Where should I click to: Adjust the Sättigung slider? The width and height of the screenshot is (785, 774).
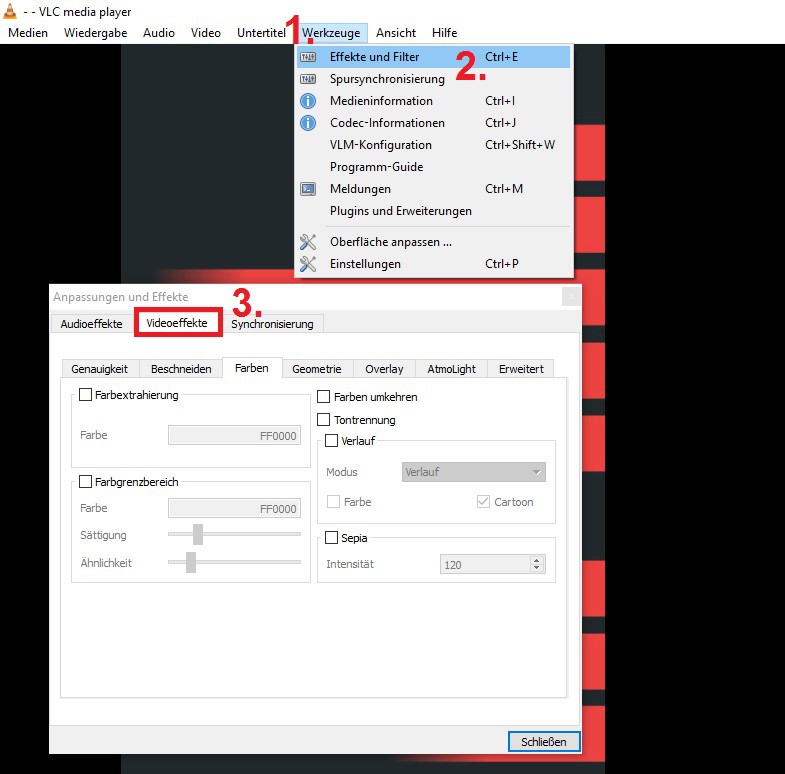[198, 535]
